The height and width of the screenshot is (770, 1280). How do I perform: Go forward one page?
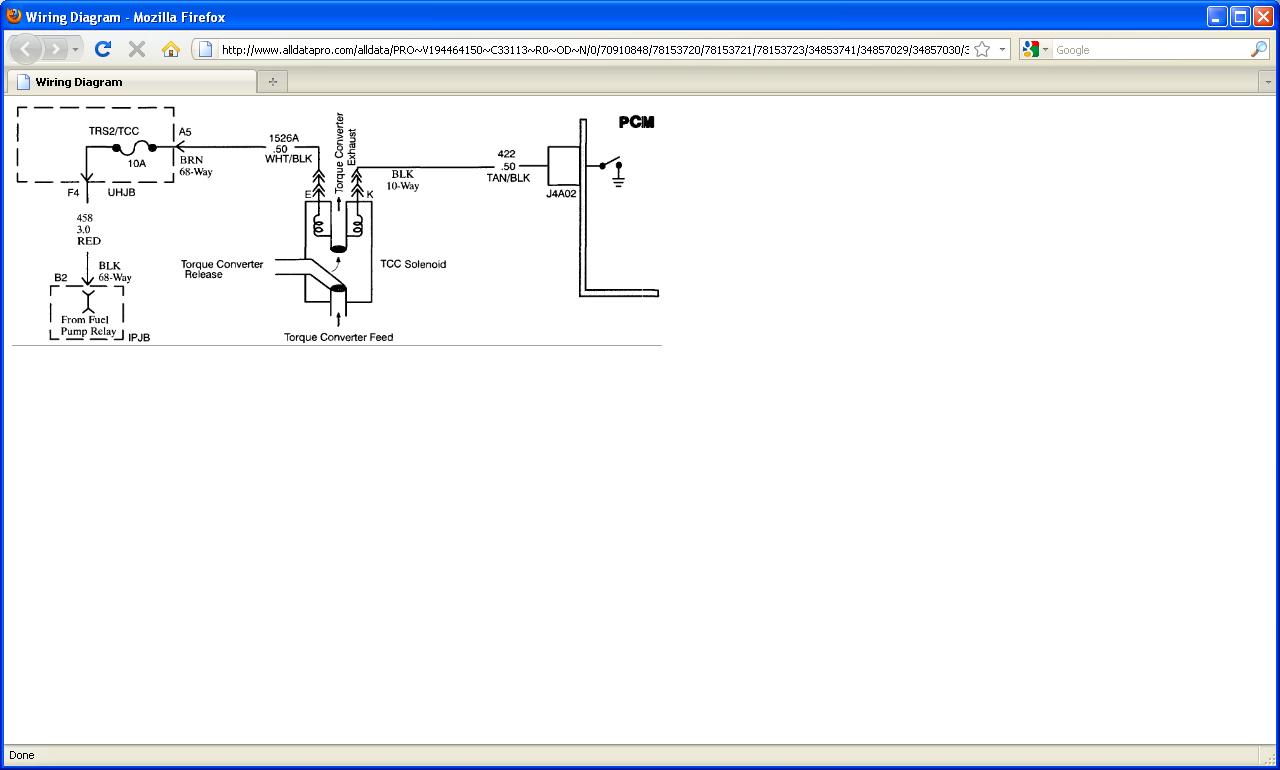click(55, 49)
